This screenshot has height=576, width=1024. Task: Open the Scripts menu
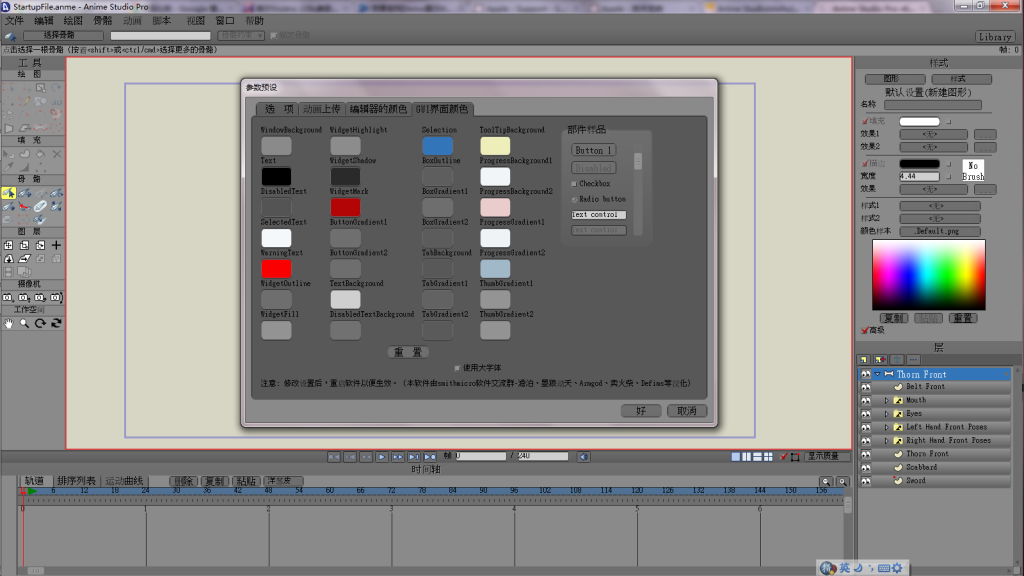pos(161,21)
